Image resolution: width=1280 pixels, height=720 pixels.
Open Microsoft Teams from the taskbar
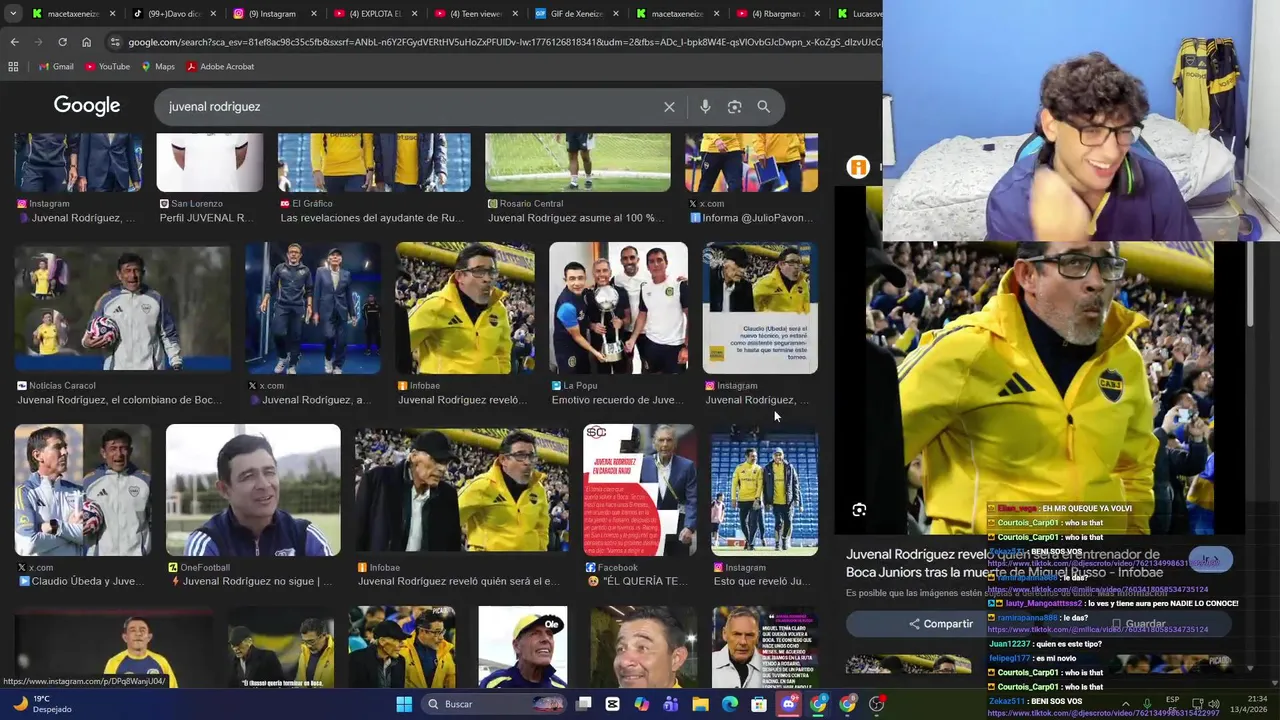(x=671, y=704)
